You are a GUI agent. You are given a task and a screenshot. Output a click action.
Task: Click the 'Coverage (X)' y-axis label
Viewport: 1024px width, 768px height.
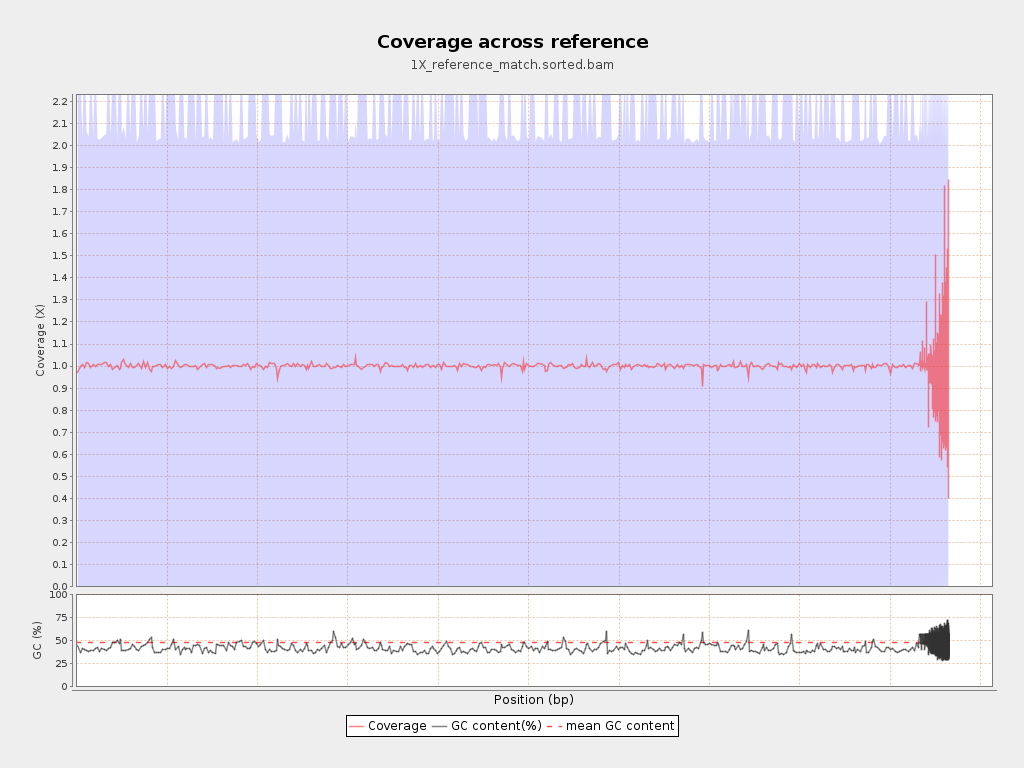coord(40,340)
